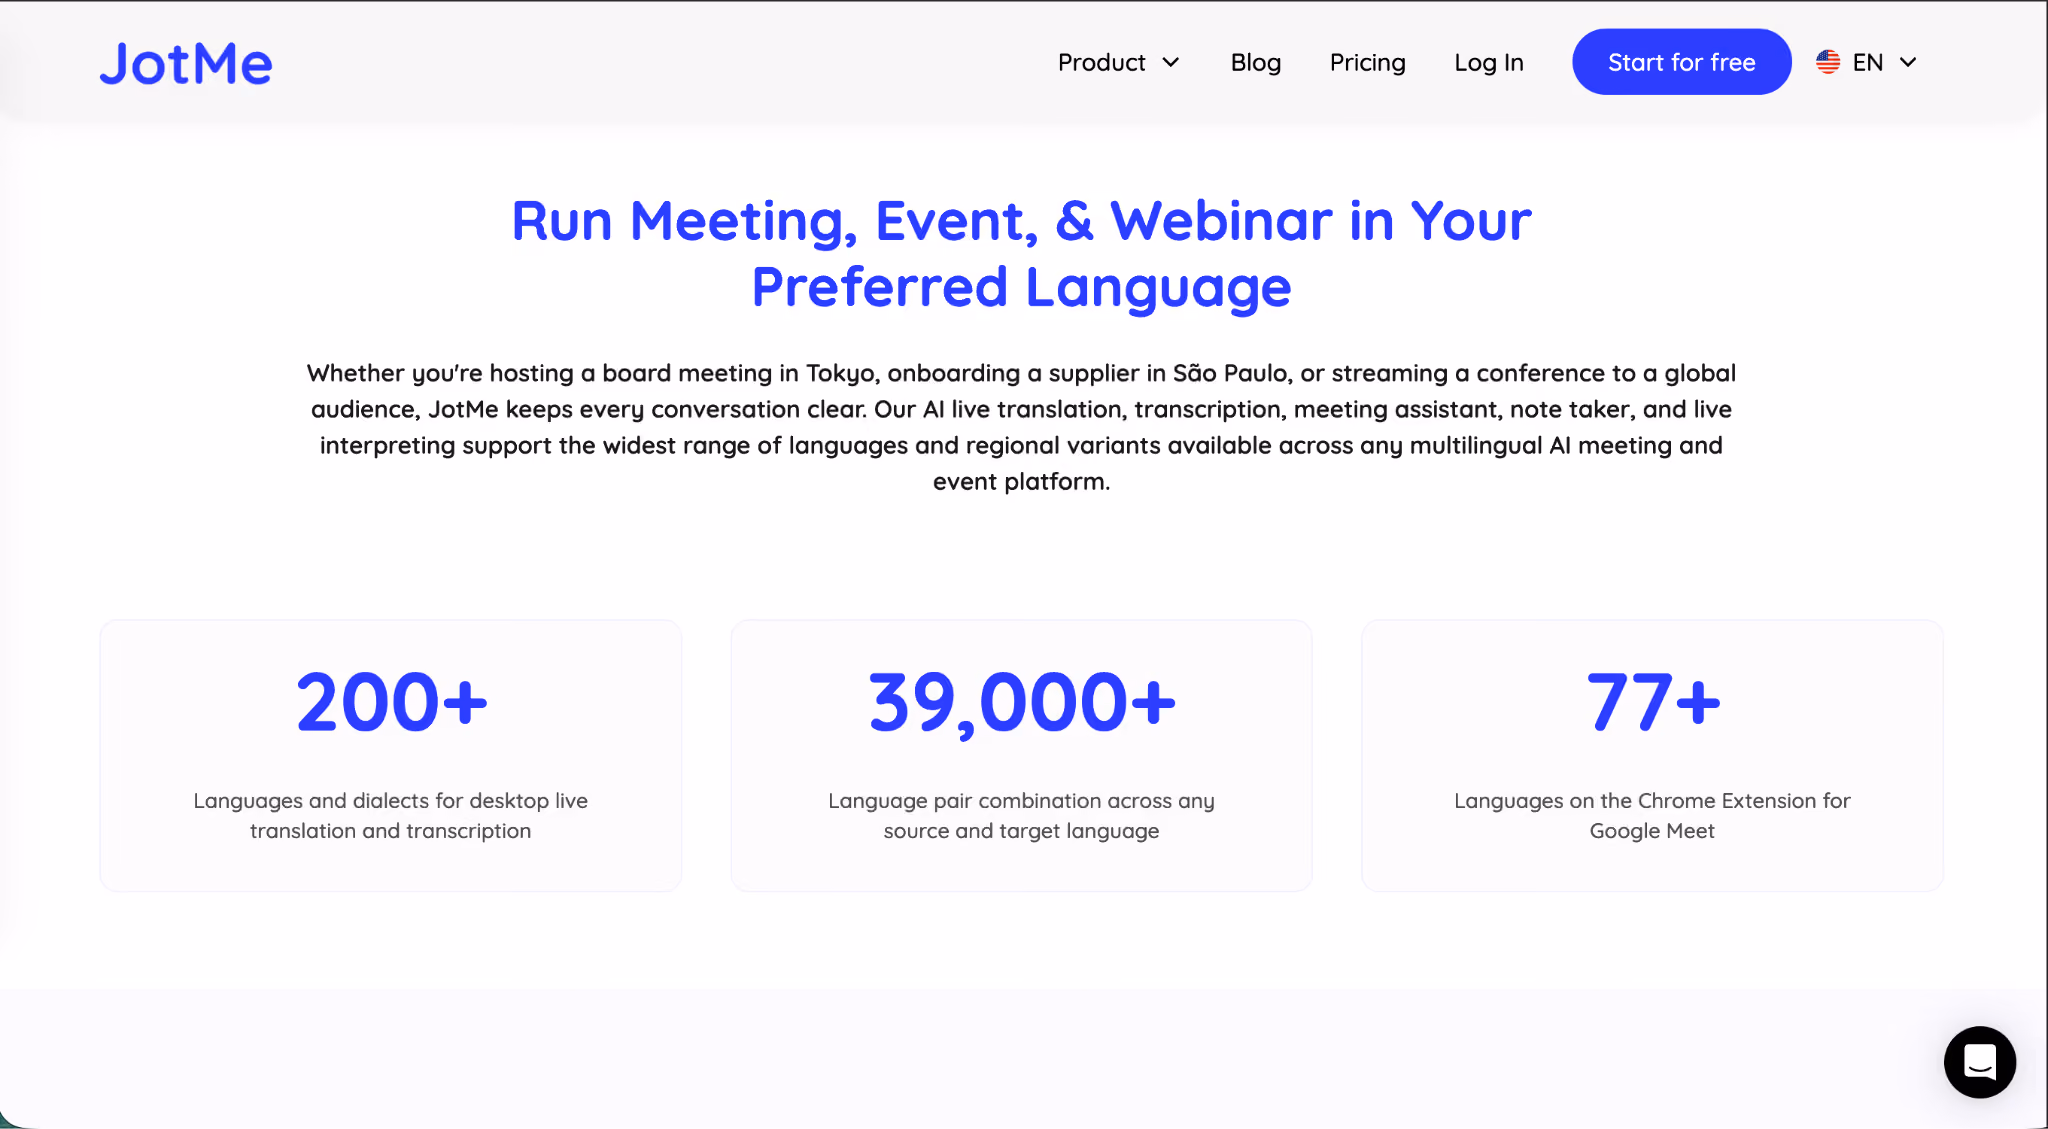This screenshot has height=1129, width=2048.
Task: Open the EN language dropdown arrow
Action: pos(1908,62)
